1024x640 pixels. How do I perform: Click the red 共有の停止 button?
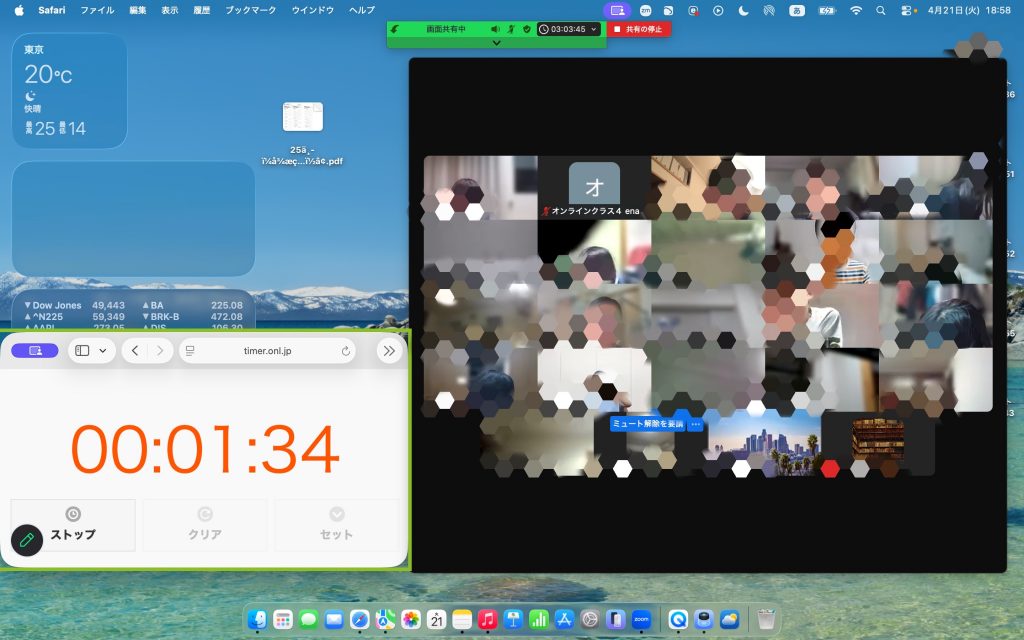(x=639, y=29)
